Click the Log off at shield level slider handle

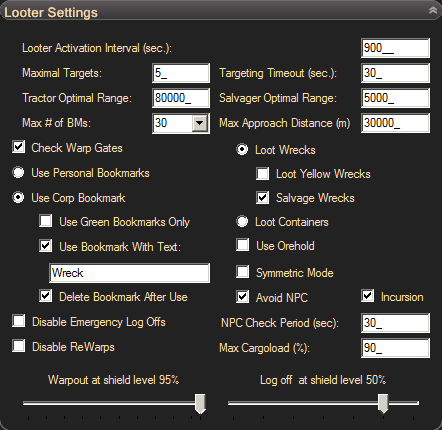[383, 404]
